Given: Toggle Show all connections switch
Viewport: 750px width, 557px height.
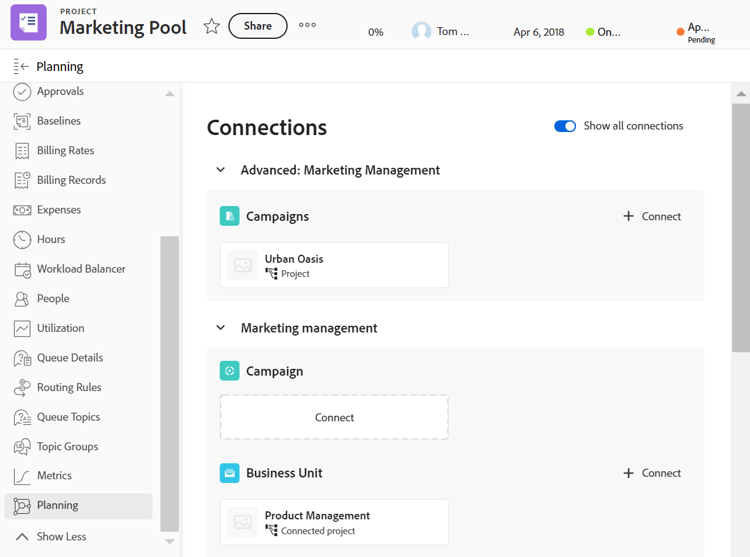Looking at the screenshot, I should (x=565, y=126).
